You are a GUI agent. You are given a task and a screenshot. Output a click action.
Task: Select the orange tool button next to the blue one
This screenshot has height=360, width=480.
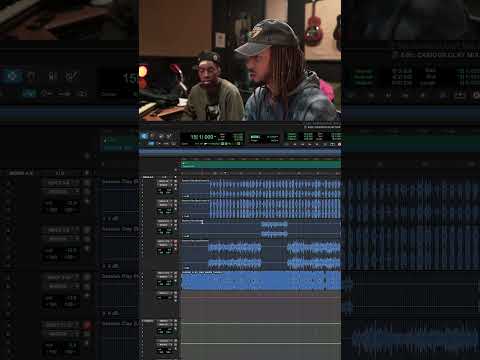[152, 136]
